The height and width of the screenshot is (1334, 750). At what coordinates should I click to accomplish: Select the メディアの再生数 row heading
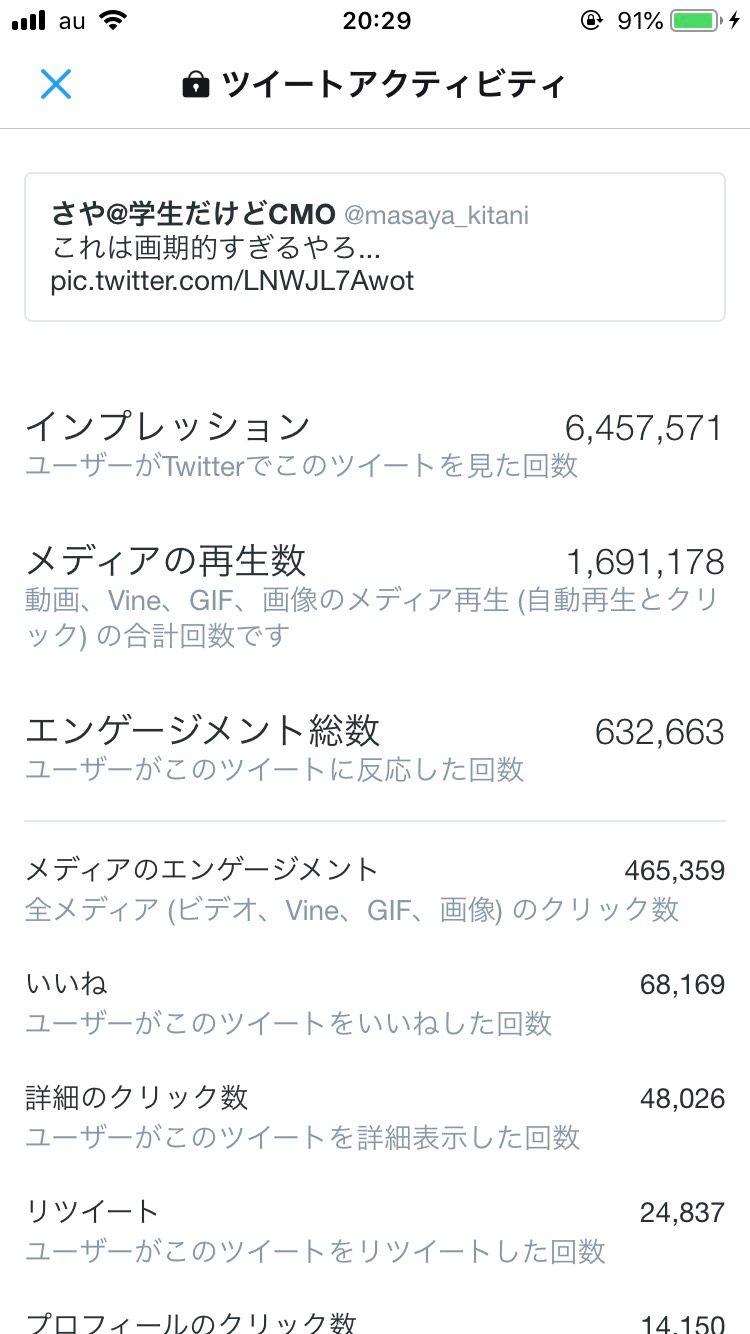click(x=166, y=562)
